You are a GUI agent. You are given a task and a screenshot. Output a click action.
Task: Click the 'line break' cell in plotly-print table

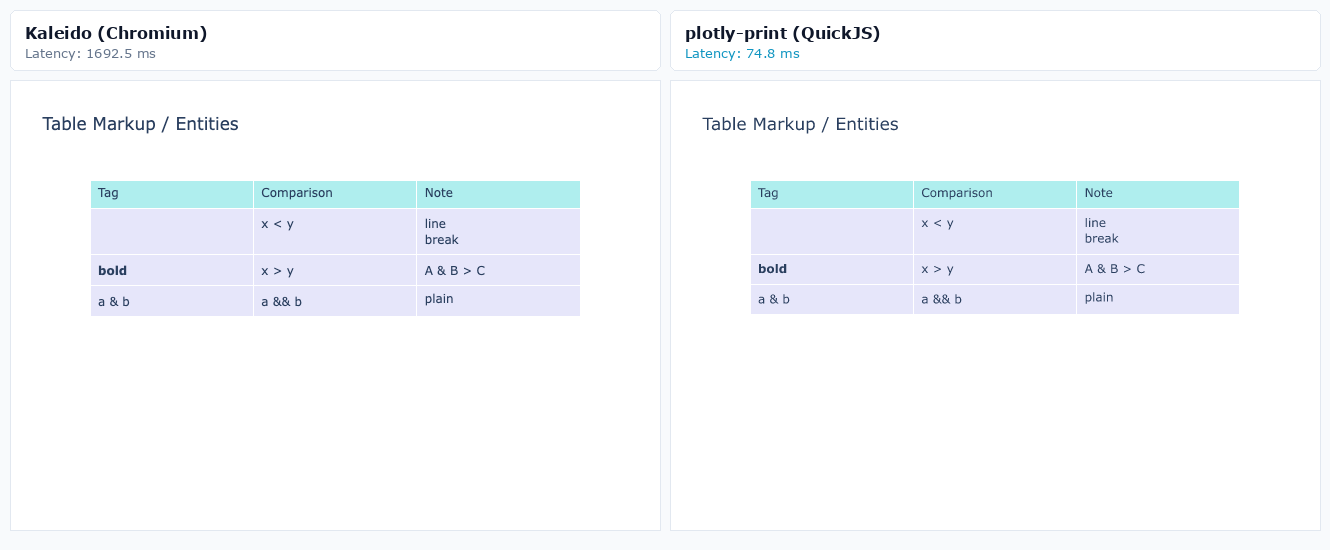(x=1158, y=231)
